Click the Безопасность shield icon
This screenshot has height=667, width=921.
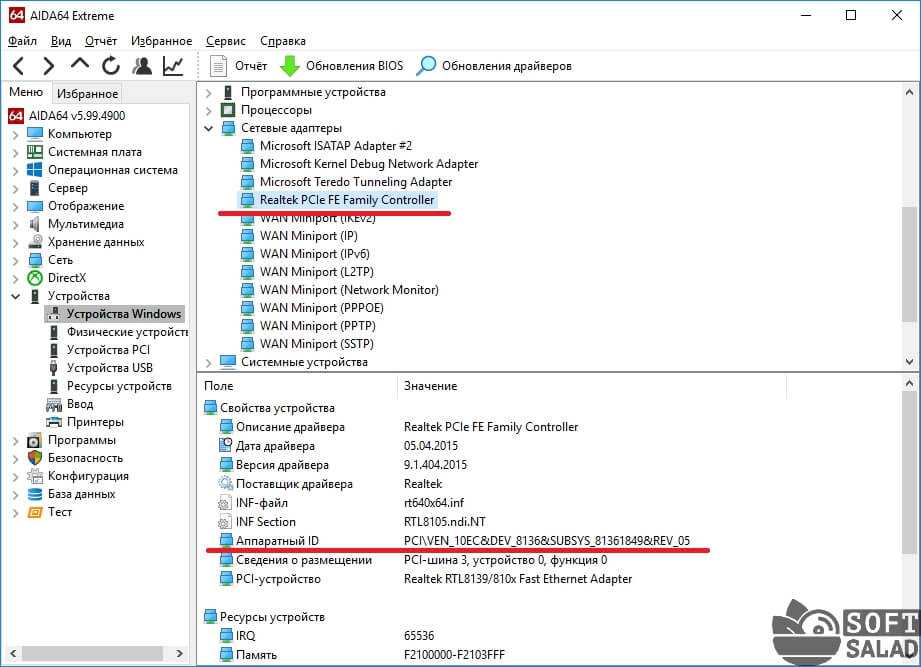pyautogui.click(x=35, y=458)
